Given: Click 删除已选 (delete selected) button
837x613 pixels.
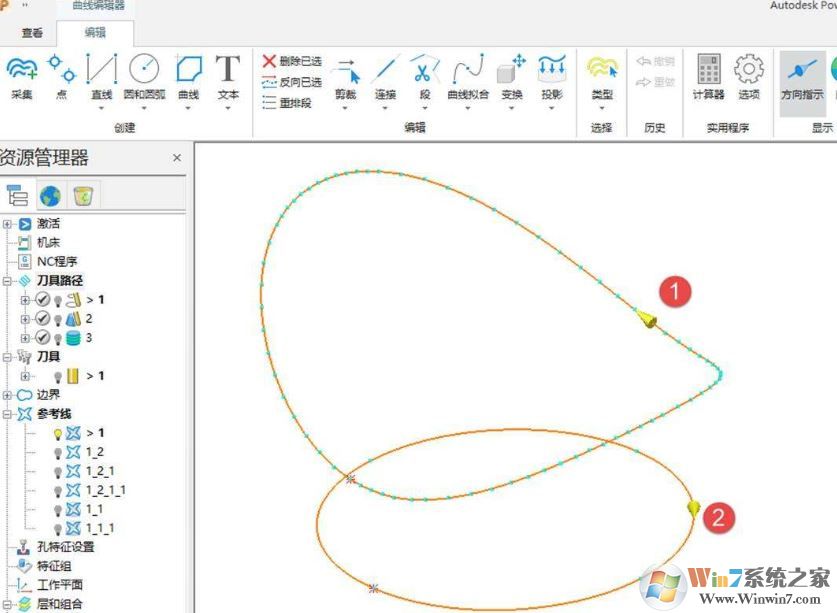Looking at the screenshot, I should click(x=292, y=61).
